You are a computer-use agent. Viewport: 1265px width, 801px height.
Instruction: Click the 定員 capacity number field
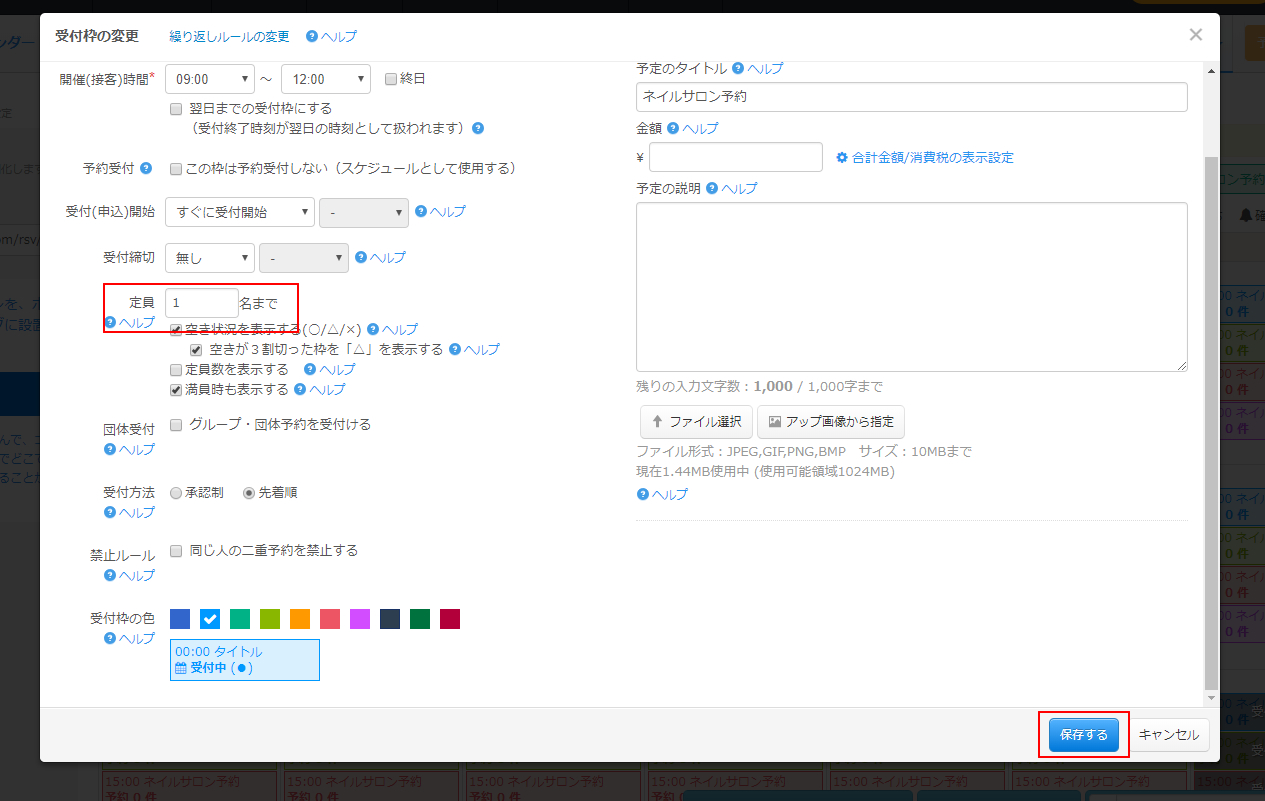tap(201, 303)
